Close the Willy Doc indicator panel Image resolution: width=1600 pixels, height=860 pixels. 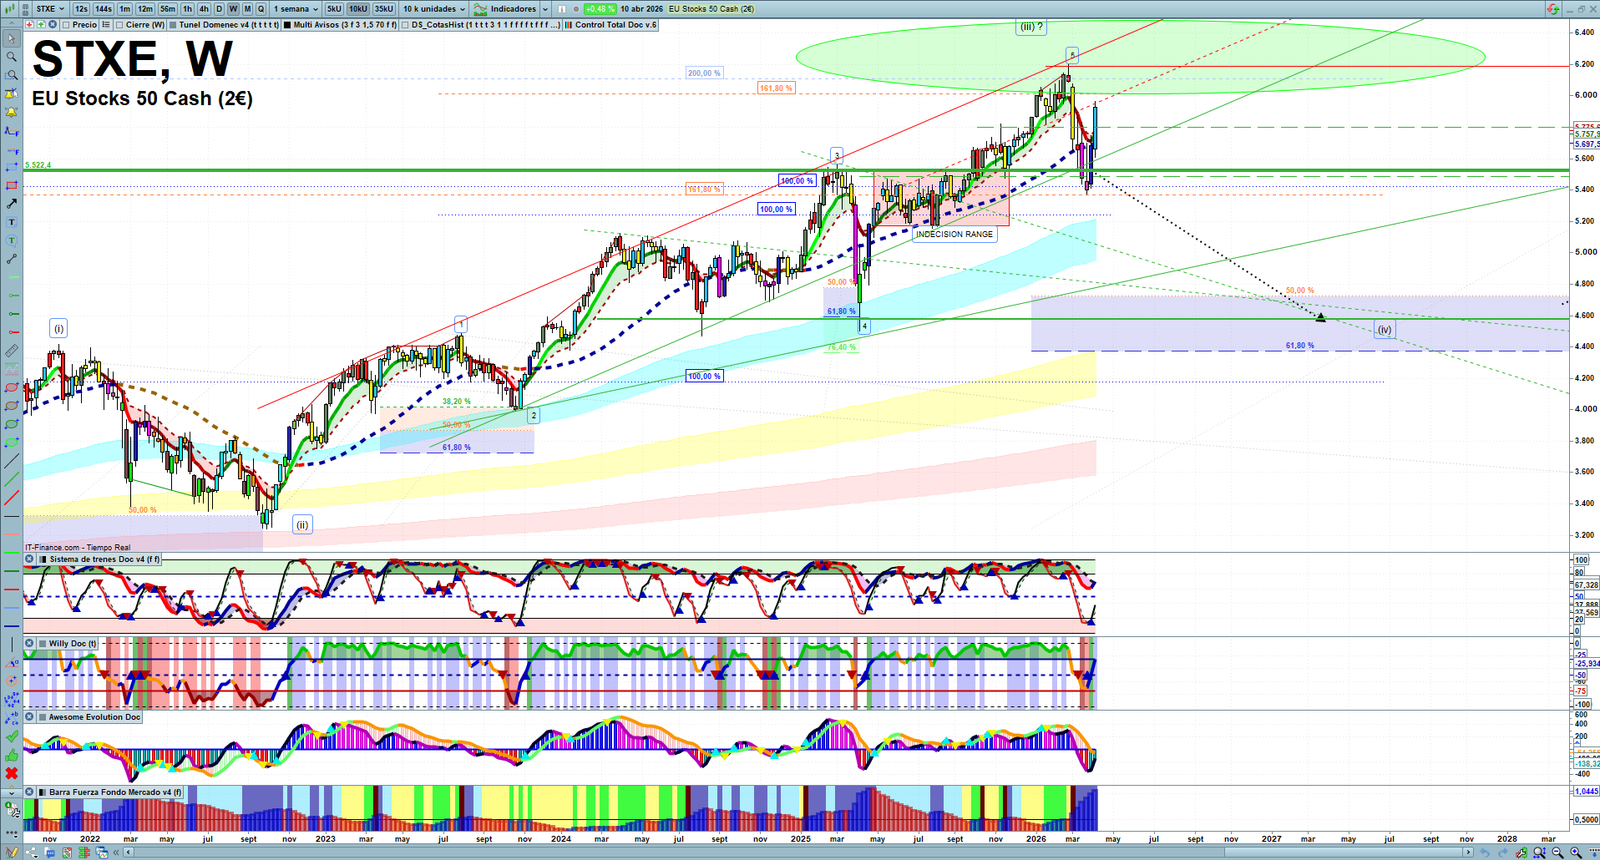[x=30, y=644]
